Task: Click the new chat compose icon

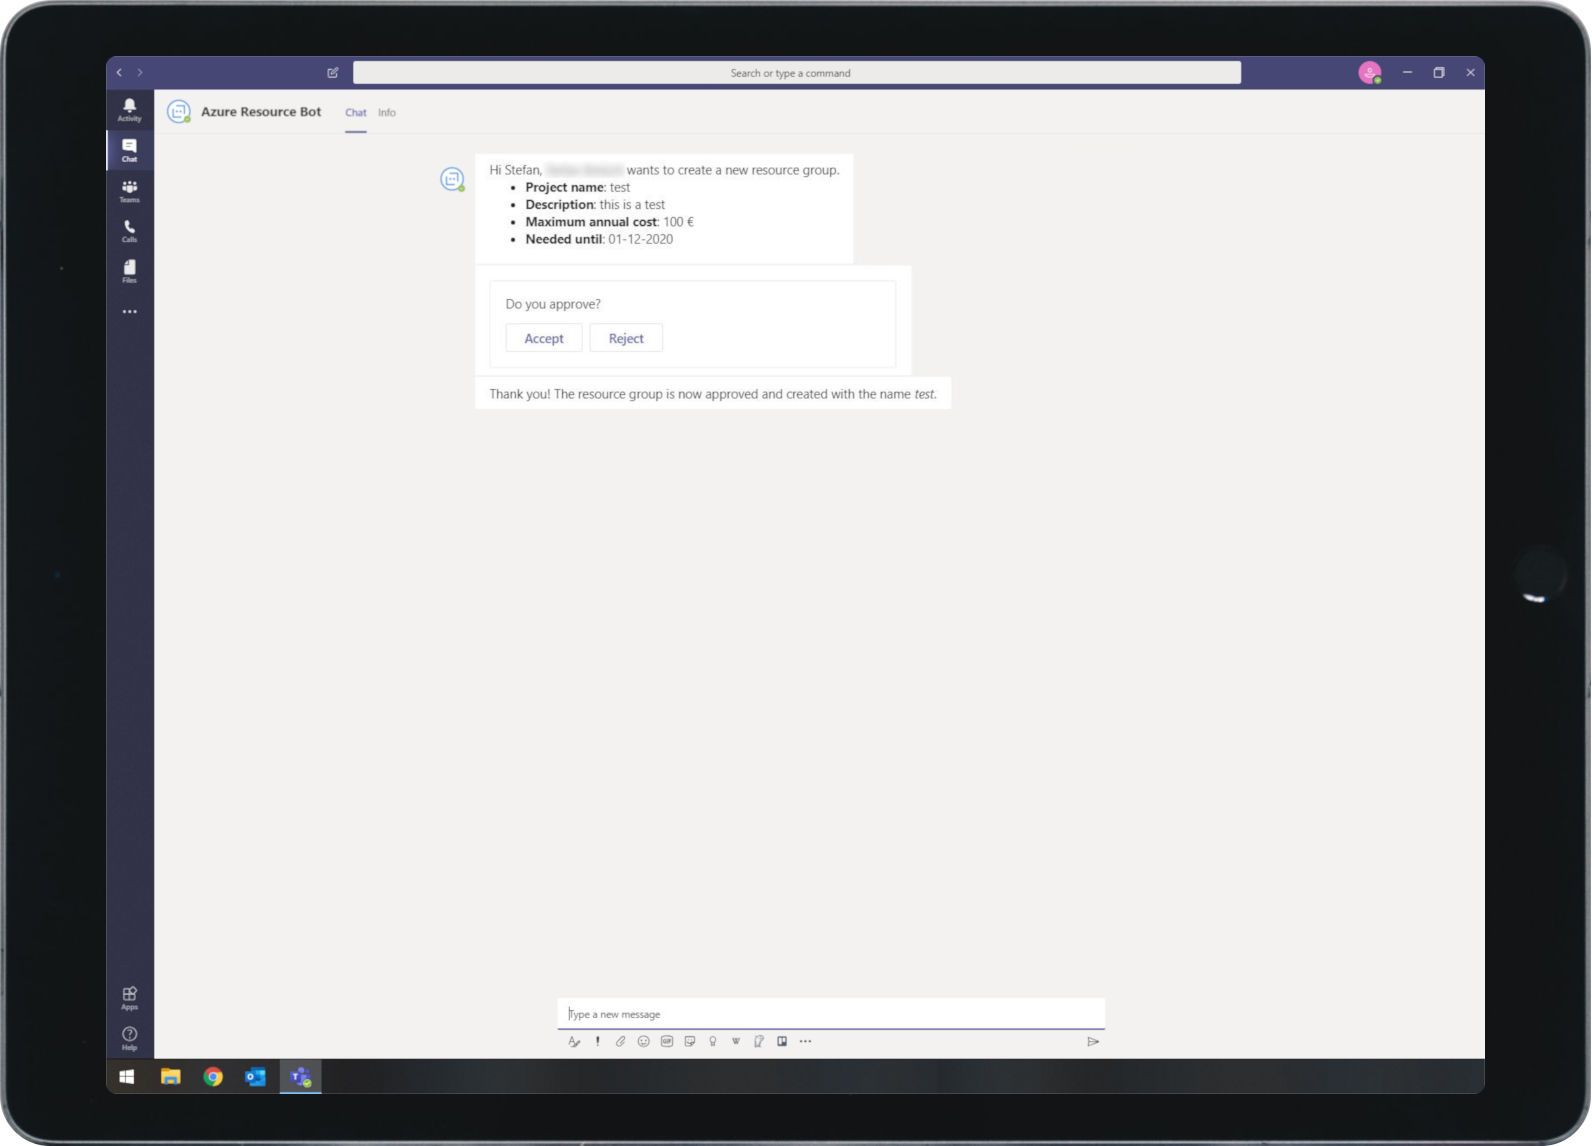Action: tap(333, 72)
